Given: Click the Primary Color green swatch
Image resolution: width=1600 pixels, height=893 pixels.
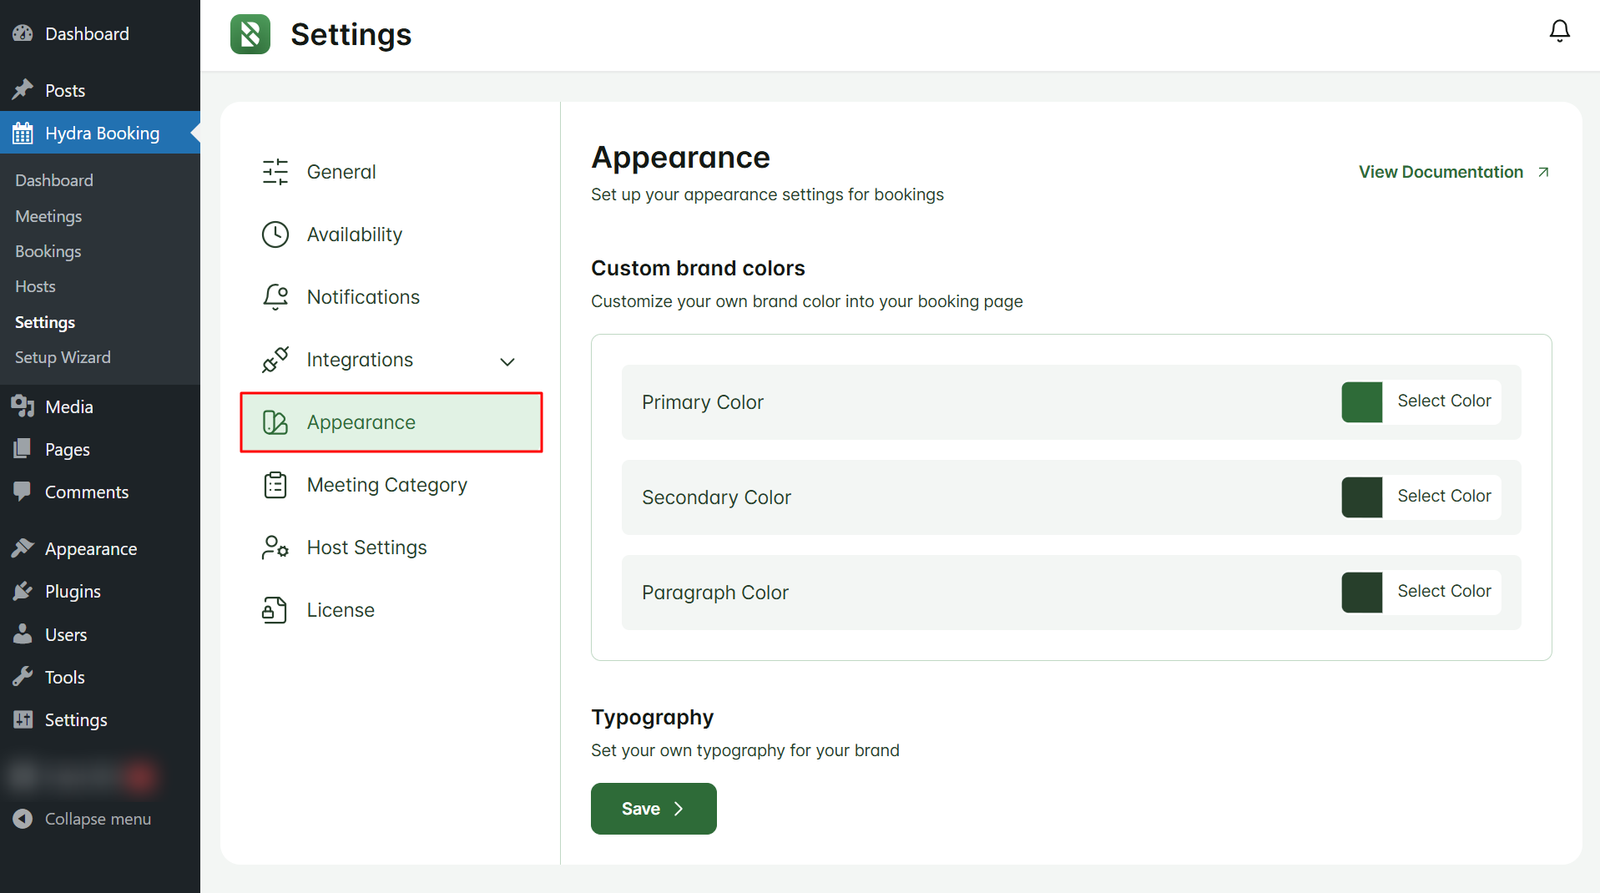Looking at the screenshot, I should click(x=1361, y=402).
